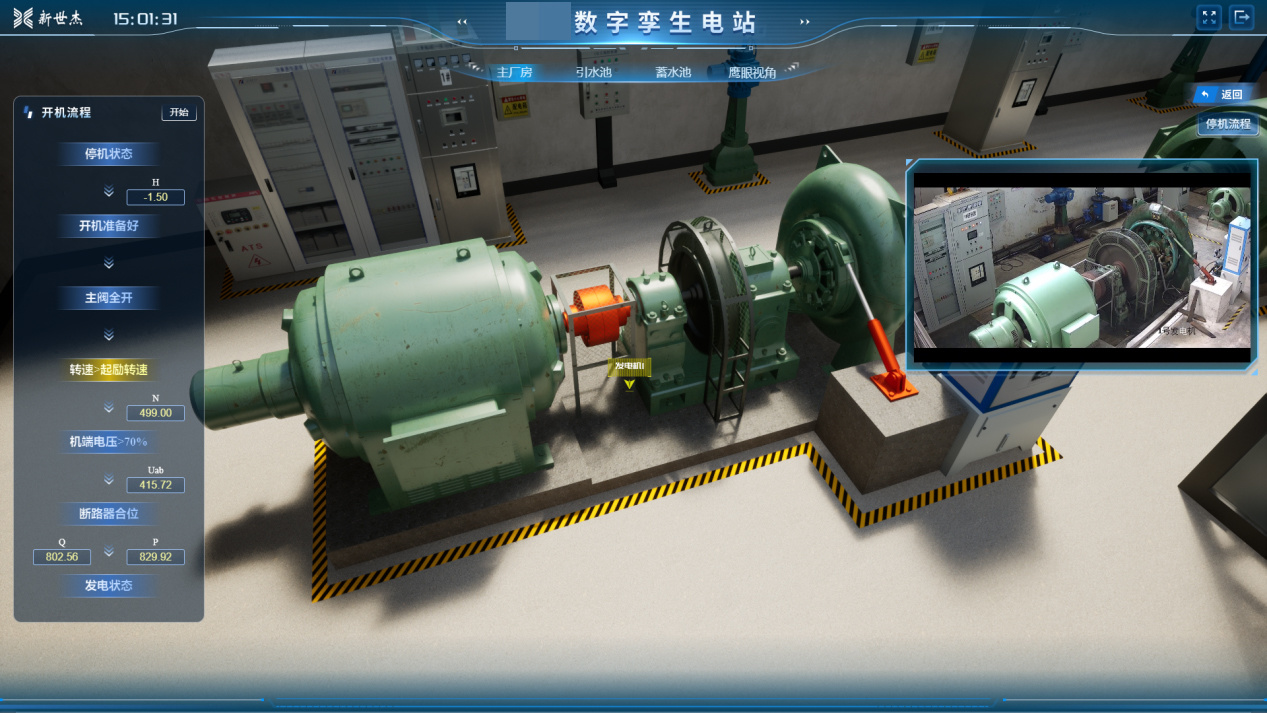Click the 新世杰 logo
Screen dimensions: 1267x713
[x=49, y=18]
